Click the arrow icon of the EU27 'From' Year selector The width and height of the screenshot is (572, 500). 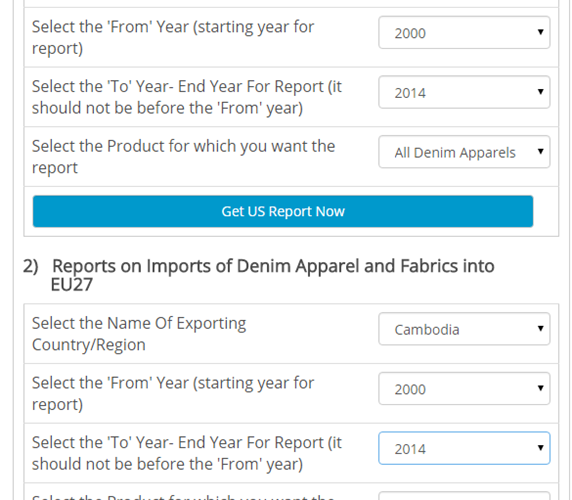(541, 388)
